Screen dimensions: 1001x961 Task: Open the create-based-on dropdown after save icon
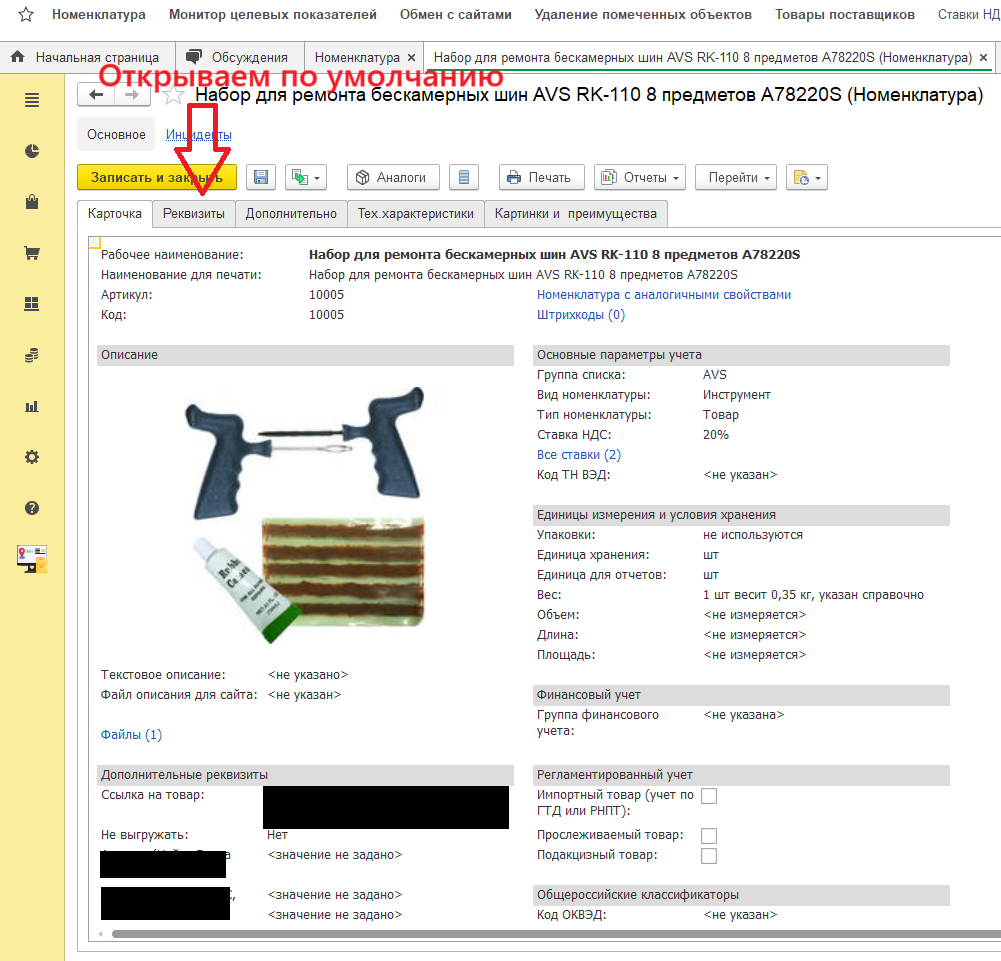point(306,177)
